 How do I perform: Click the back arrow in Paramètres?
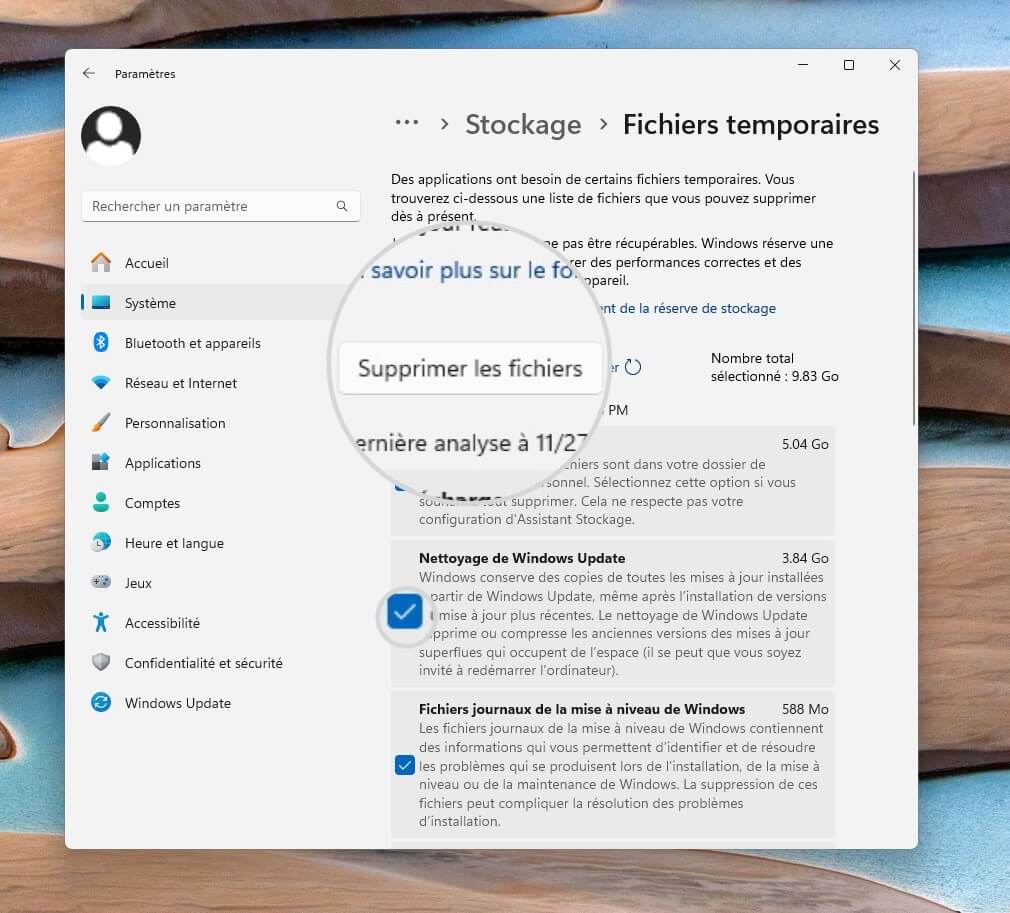tap(89, 73)
